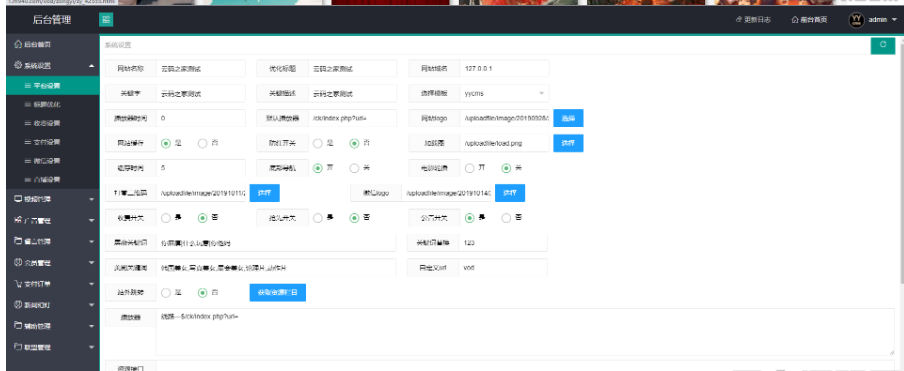Open the 更新日志 link

753,20
